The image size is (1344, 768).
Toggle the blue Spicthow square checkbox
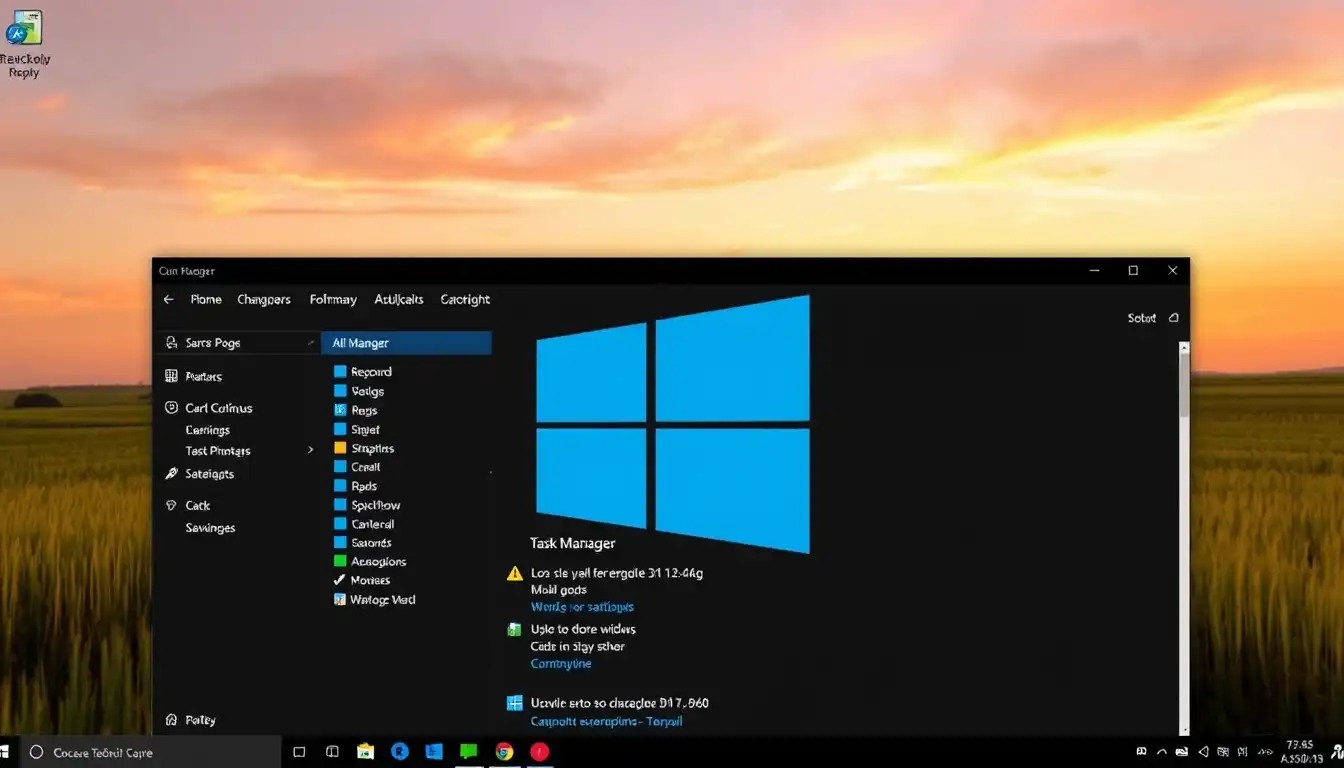pyautogui.click(x=340, y=505)
